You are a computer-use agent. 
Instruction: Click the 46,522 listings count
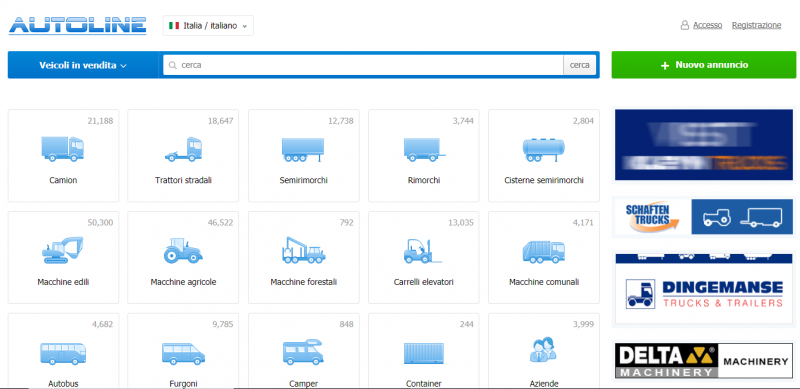pyautogui.click(x=220, y=223)
